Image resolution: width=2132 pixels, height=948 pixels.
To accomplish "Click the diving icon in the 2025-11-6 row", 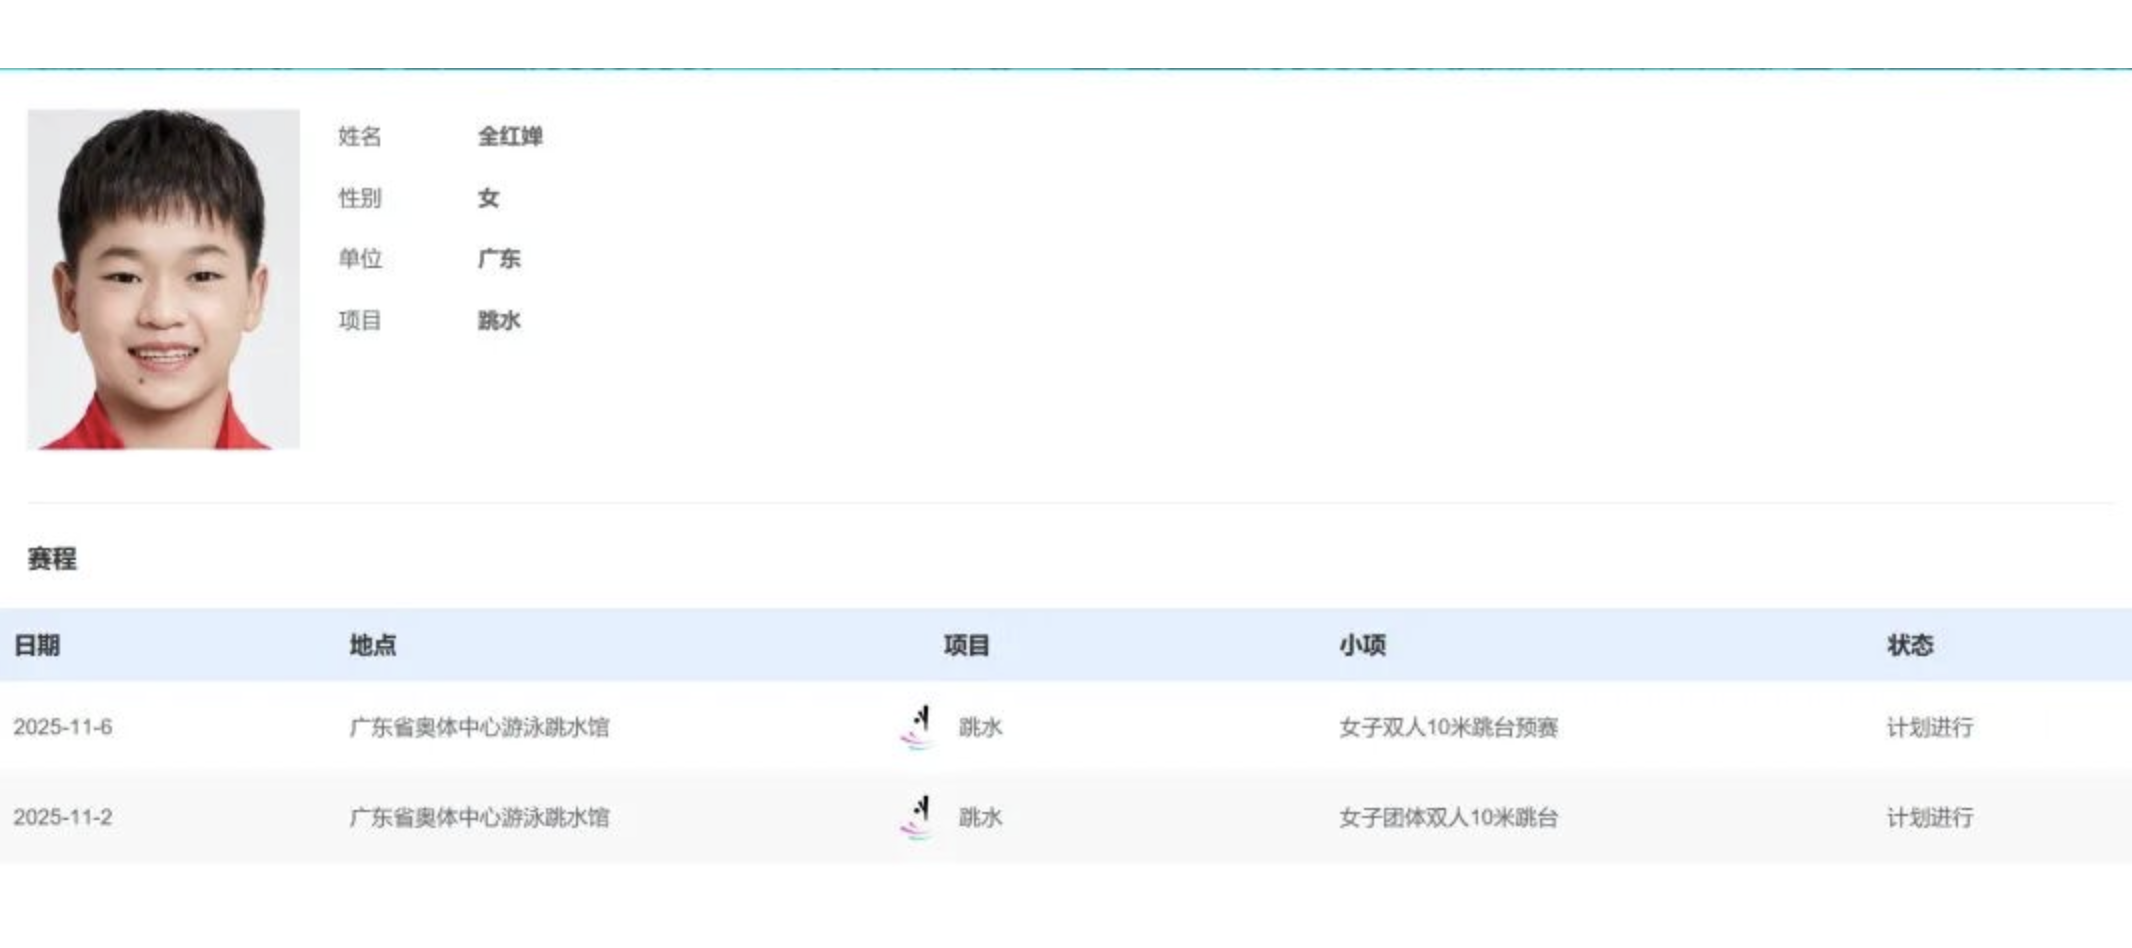I will coord(917,727).
